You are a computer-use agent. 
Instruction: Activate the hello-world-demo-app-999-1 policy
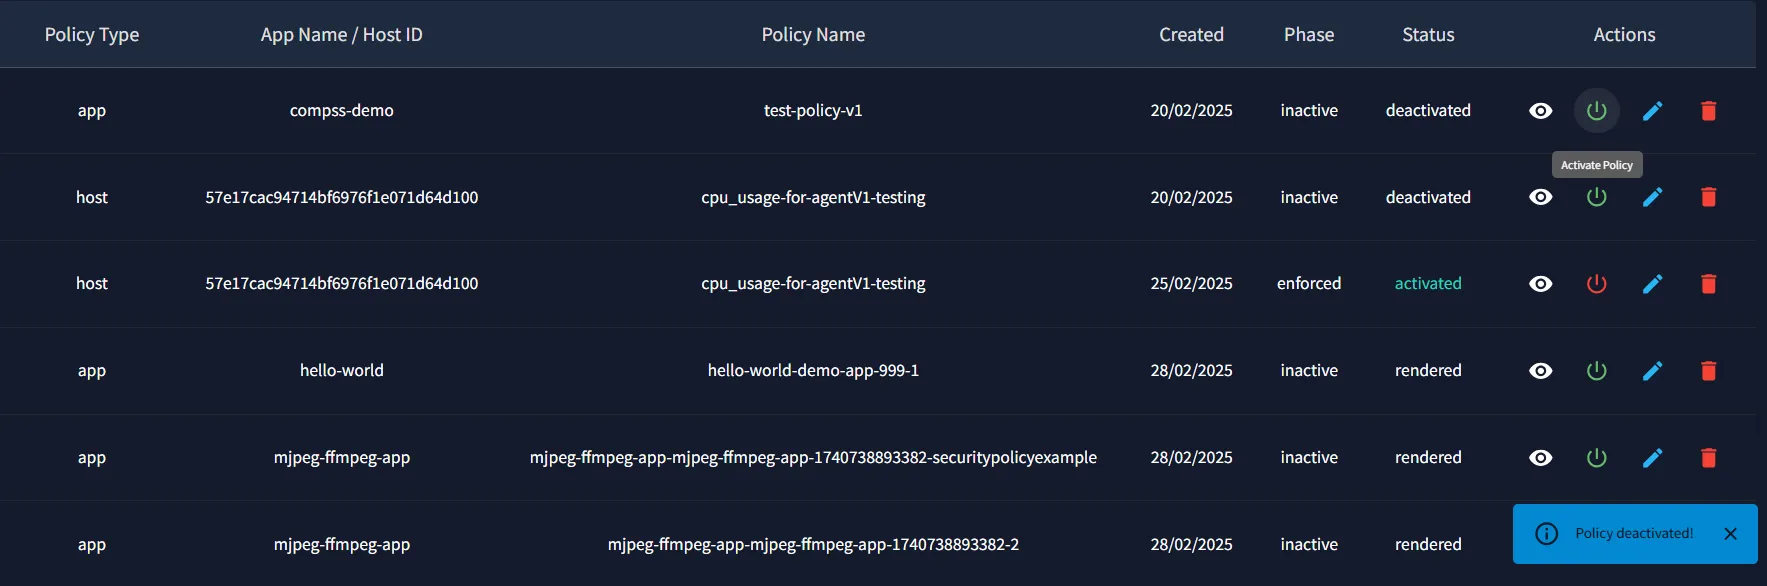[1596, 371]
